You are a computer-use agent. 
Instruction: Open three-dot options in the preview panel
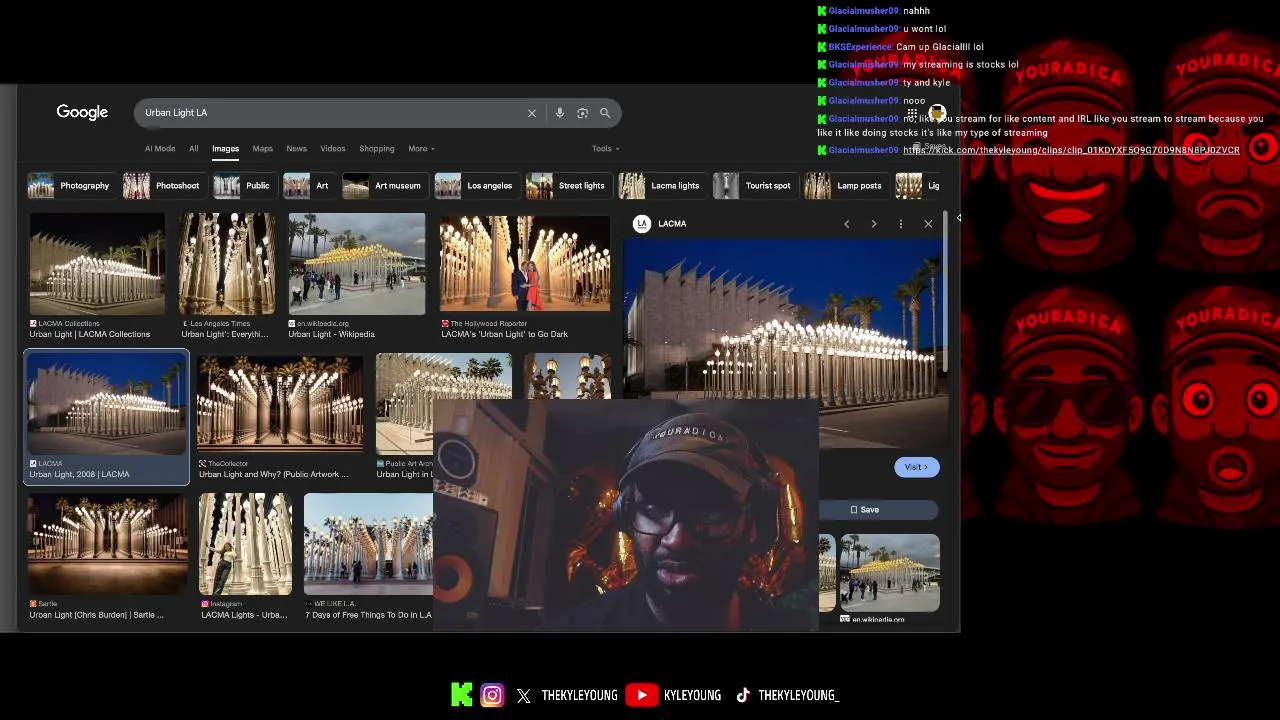[x=901, y=224]
